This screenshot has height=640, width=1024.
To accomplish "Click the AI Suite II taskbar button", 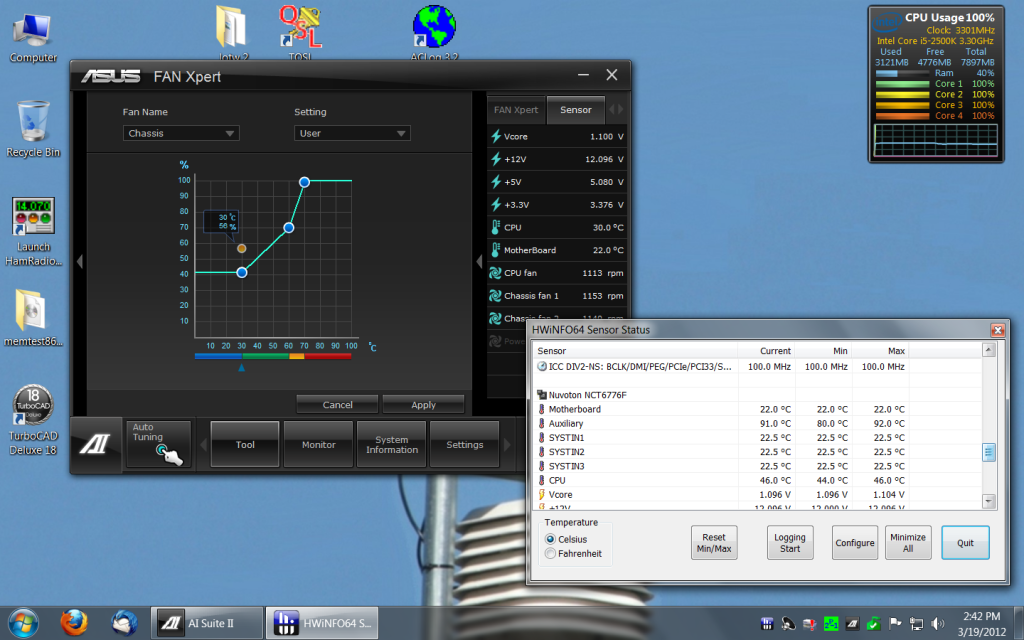I will 207,623.
